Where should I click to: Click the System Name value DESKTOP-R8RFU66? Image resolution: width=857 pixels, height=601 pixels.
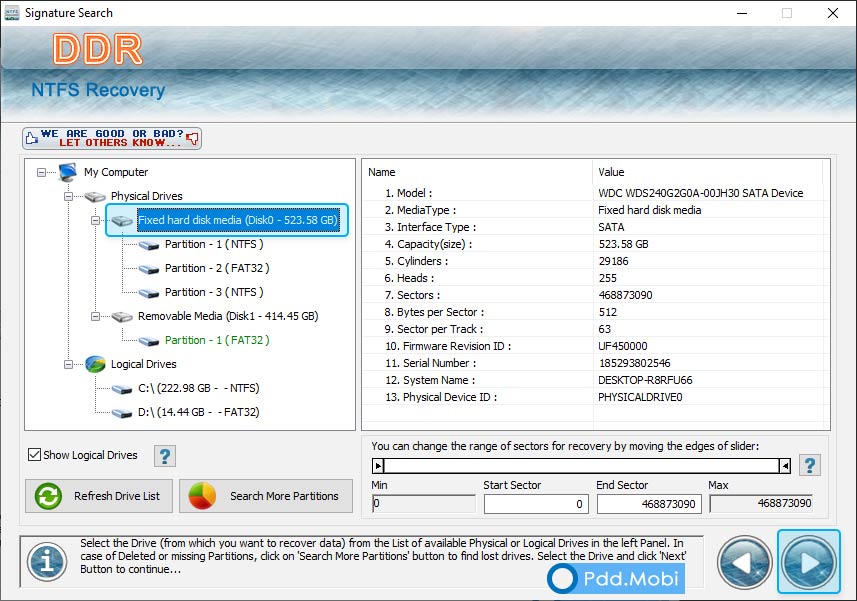point(645,380)
